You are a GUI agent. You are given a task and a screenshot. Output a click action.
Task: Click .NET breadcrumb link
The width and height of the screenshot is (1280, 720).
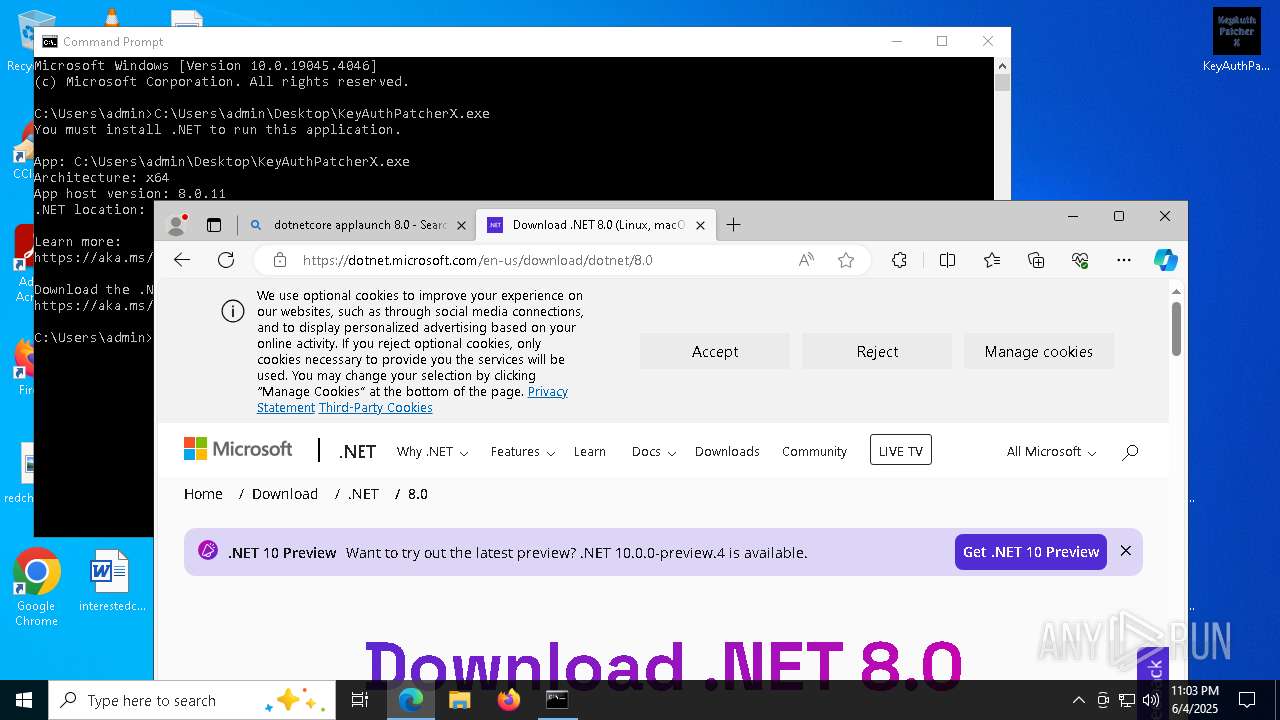(363, 494)
